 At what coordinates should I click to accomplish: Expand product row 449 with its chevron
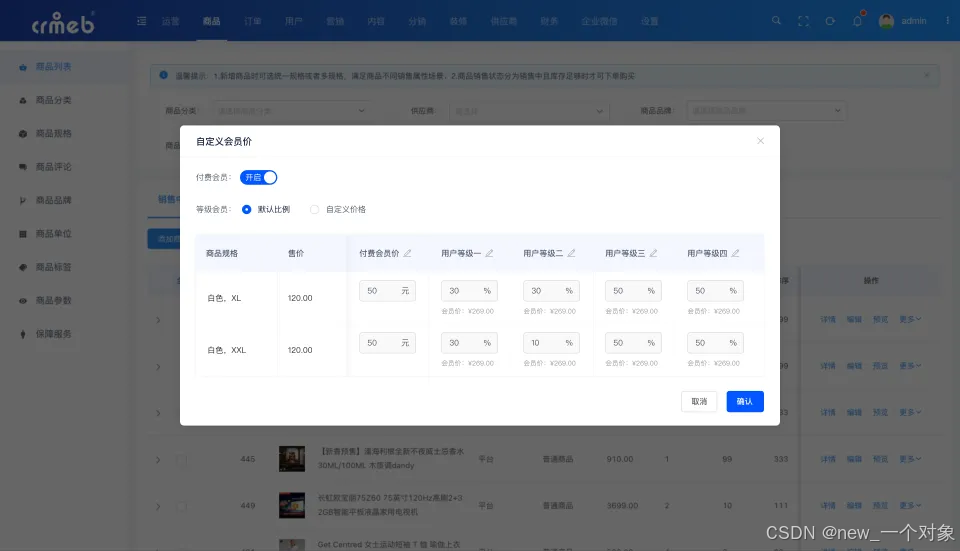(158, 506)
